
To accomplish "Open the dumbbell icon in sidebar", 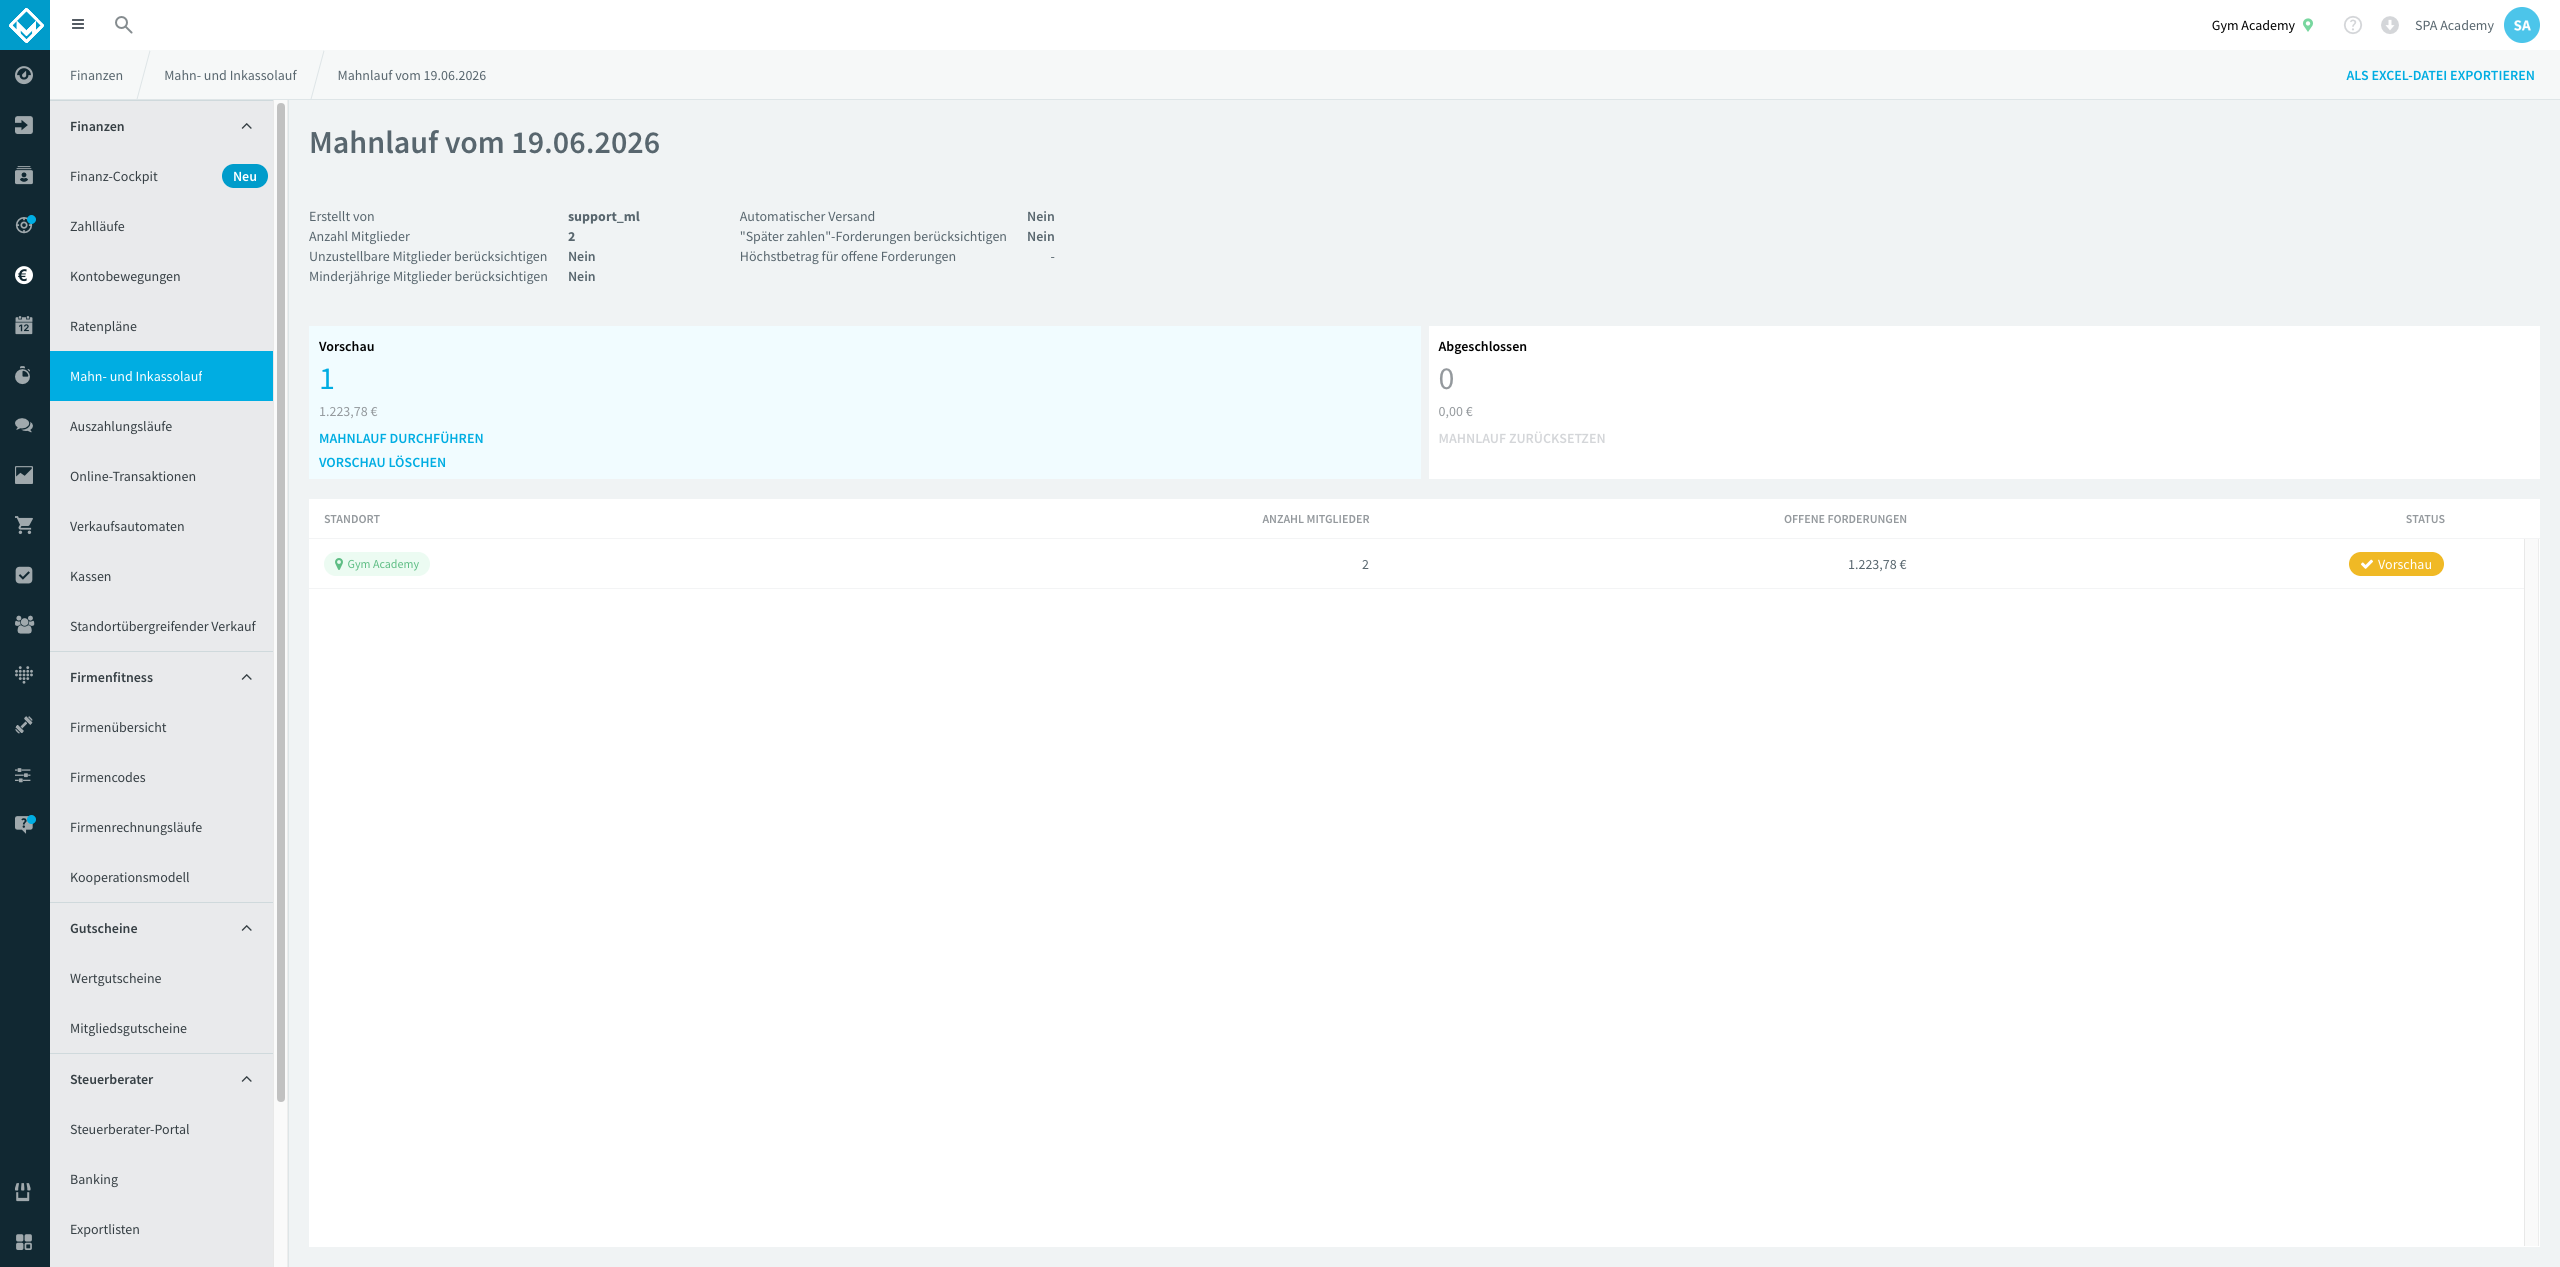I will (24, 725).
